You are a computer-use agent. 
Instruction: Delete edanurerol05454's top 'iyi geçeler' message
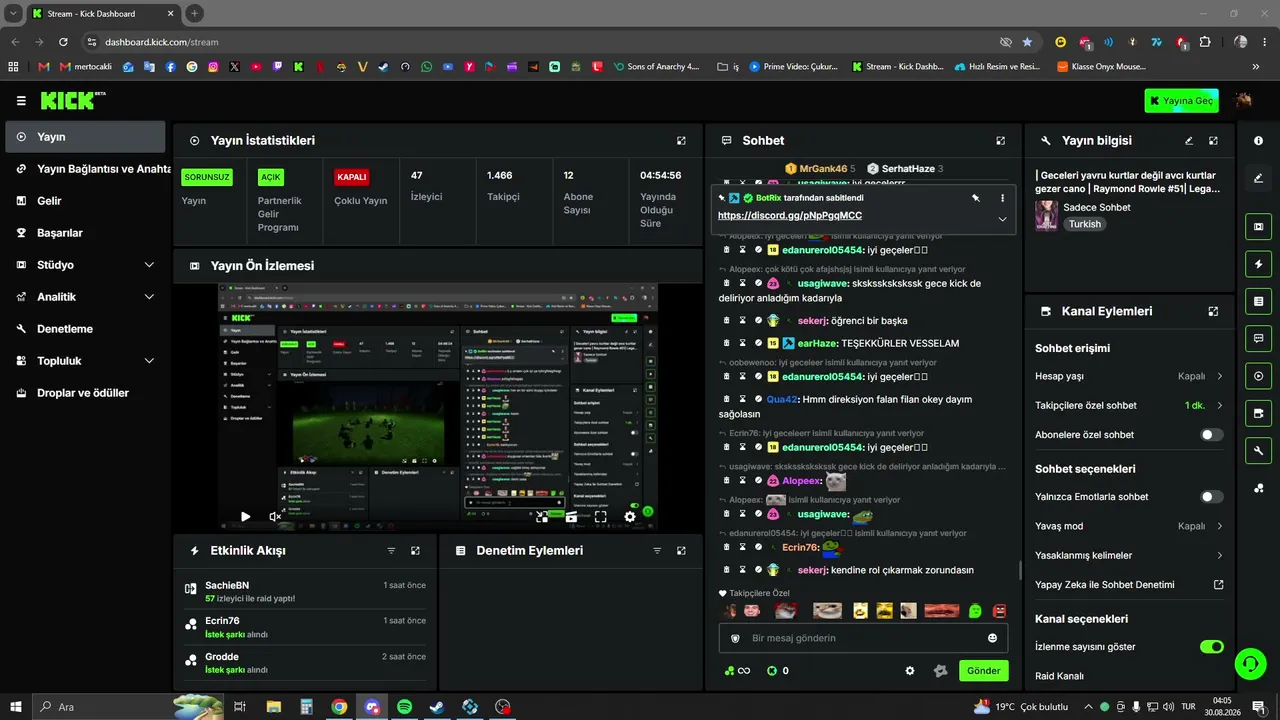pos(727,249)
